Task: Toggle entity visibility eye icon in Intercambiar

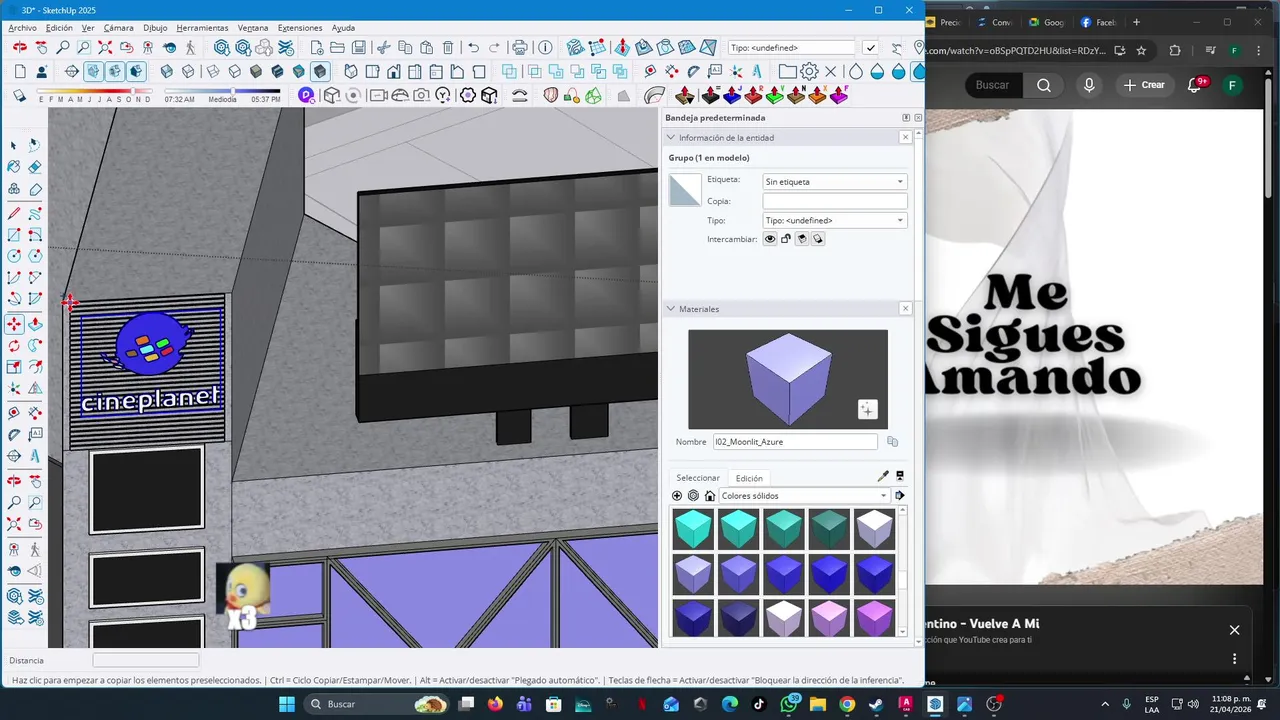Action: point(770,239)
